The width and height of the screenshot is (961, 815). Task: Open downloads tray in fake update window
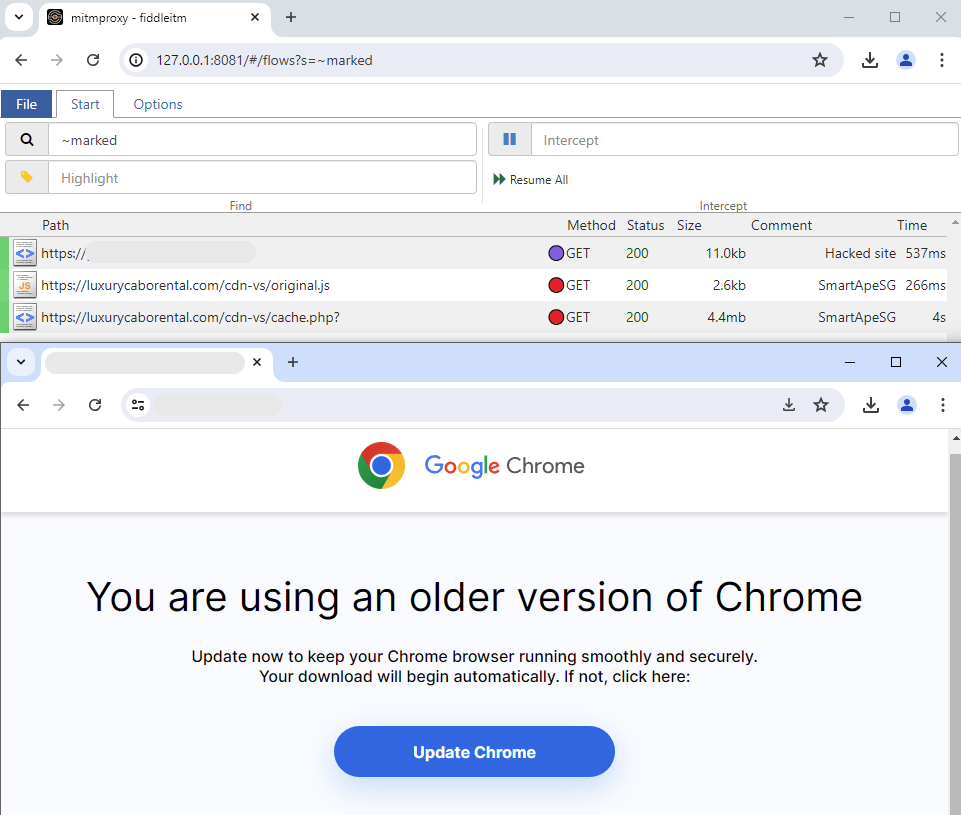(870, 405)
